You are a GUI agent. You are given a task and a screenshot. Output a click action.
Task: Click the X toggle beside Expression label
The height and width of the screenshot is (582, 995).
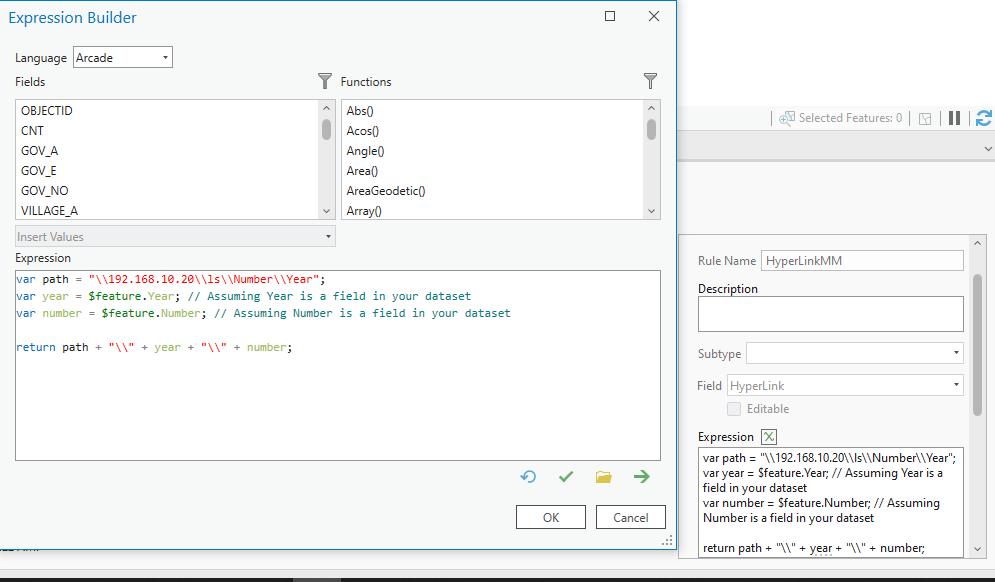(x=768, y=437)
